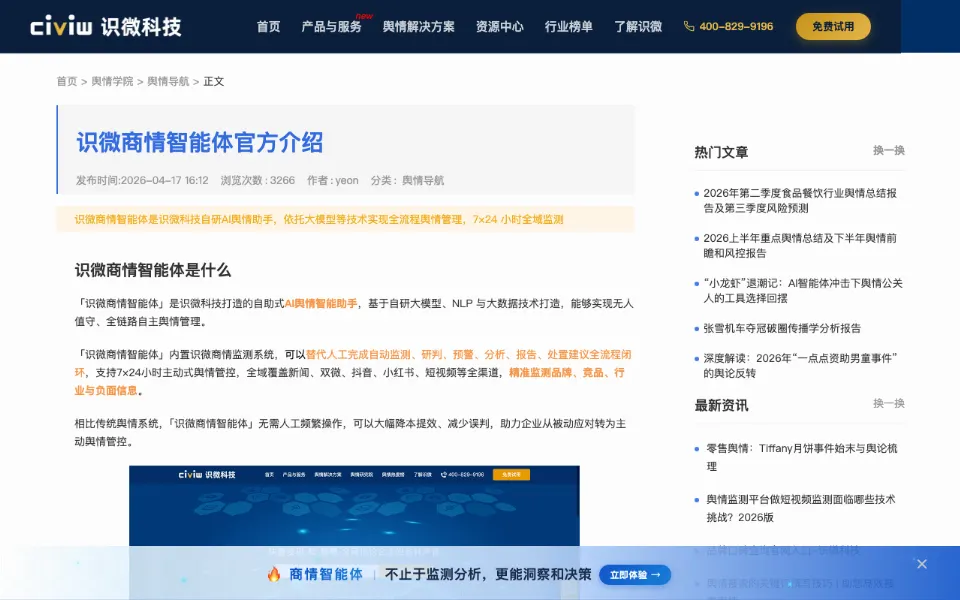This screenshot has width=960, height=600.
Task: Click the heading 识微商情智能体是什么
Action: [152, 270]
